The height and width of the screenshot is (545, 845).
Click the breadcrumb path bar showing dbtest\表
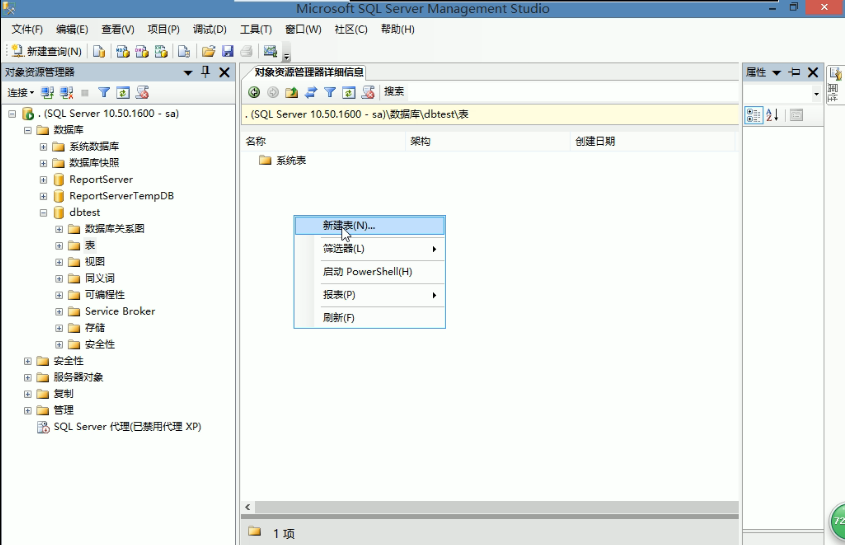click(490, 114)
